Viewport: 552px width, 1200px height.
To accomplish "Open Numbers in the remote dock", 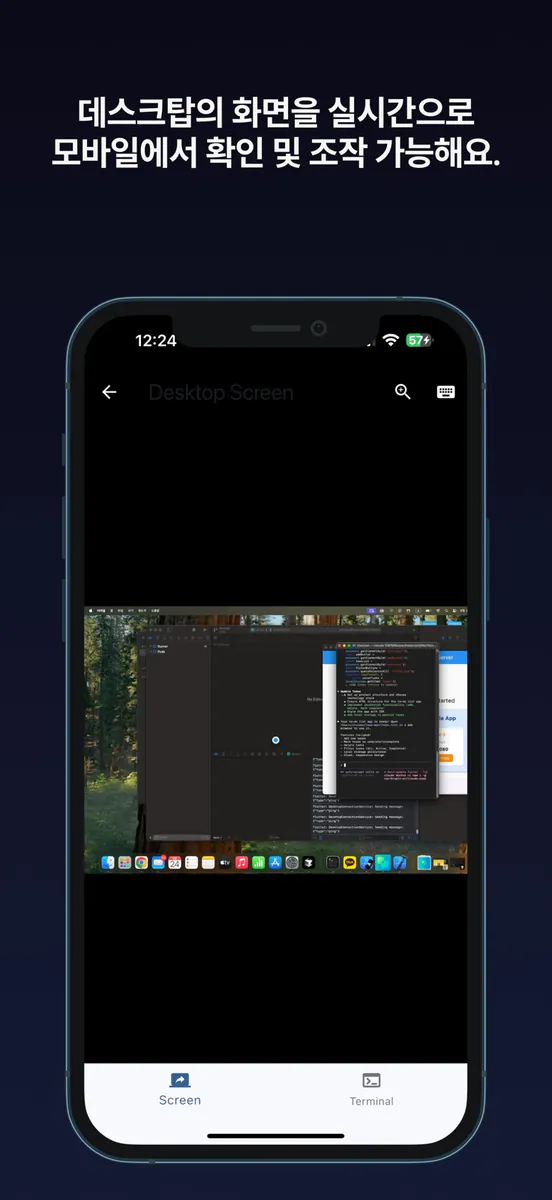I will tap(258, 863).
